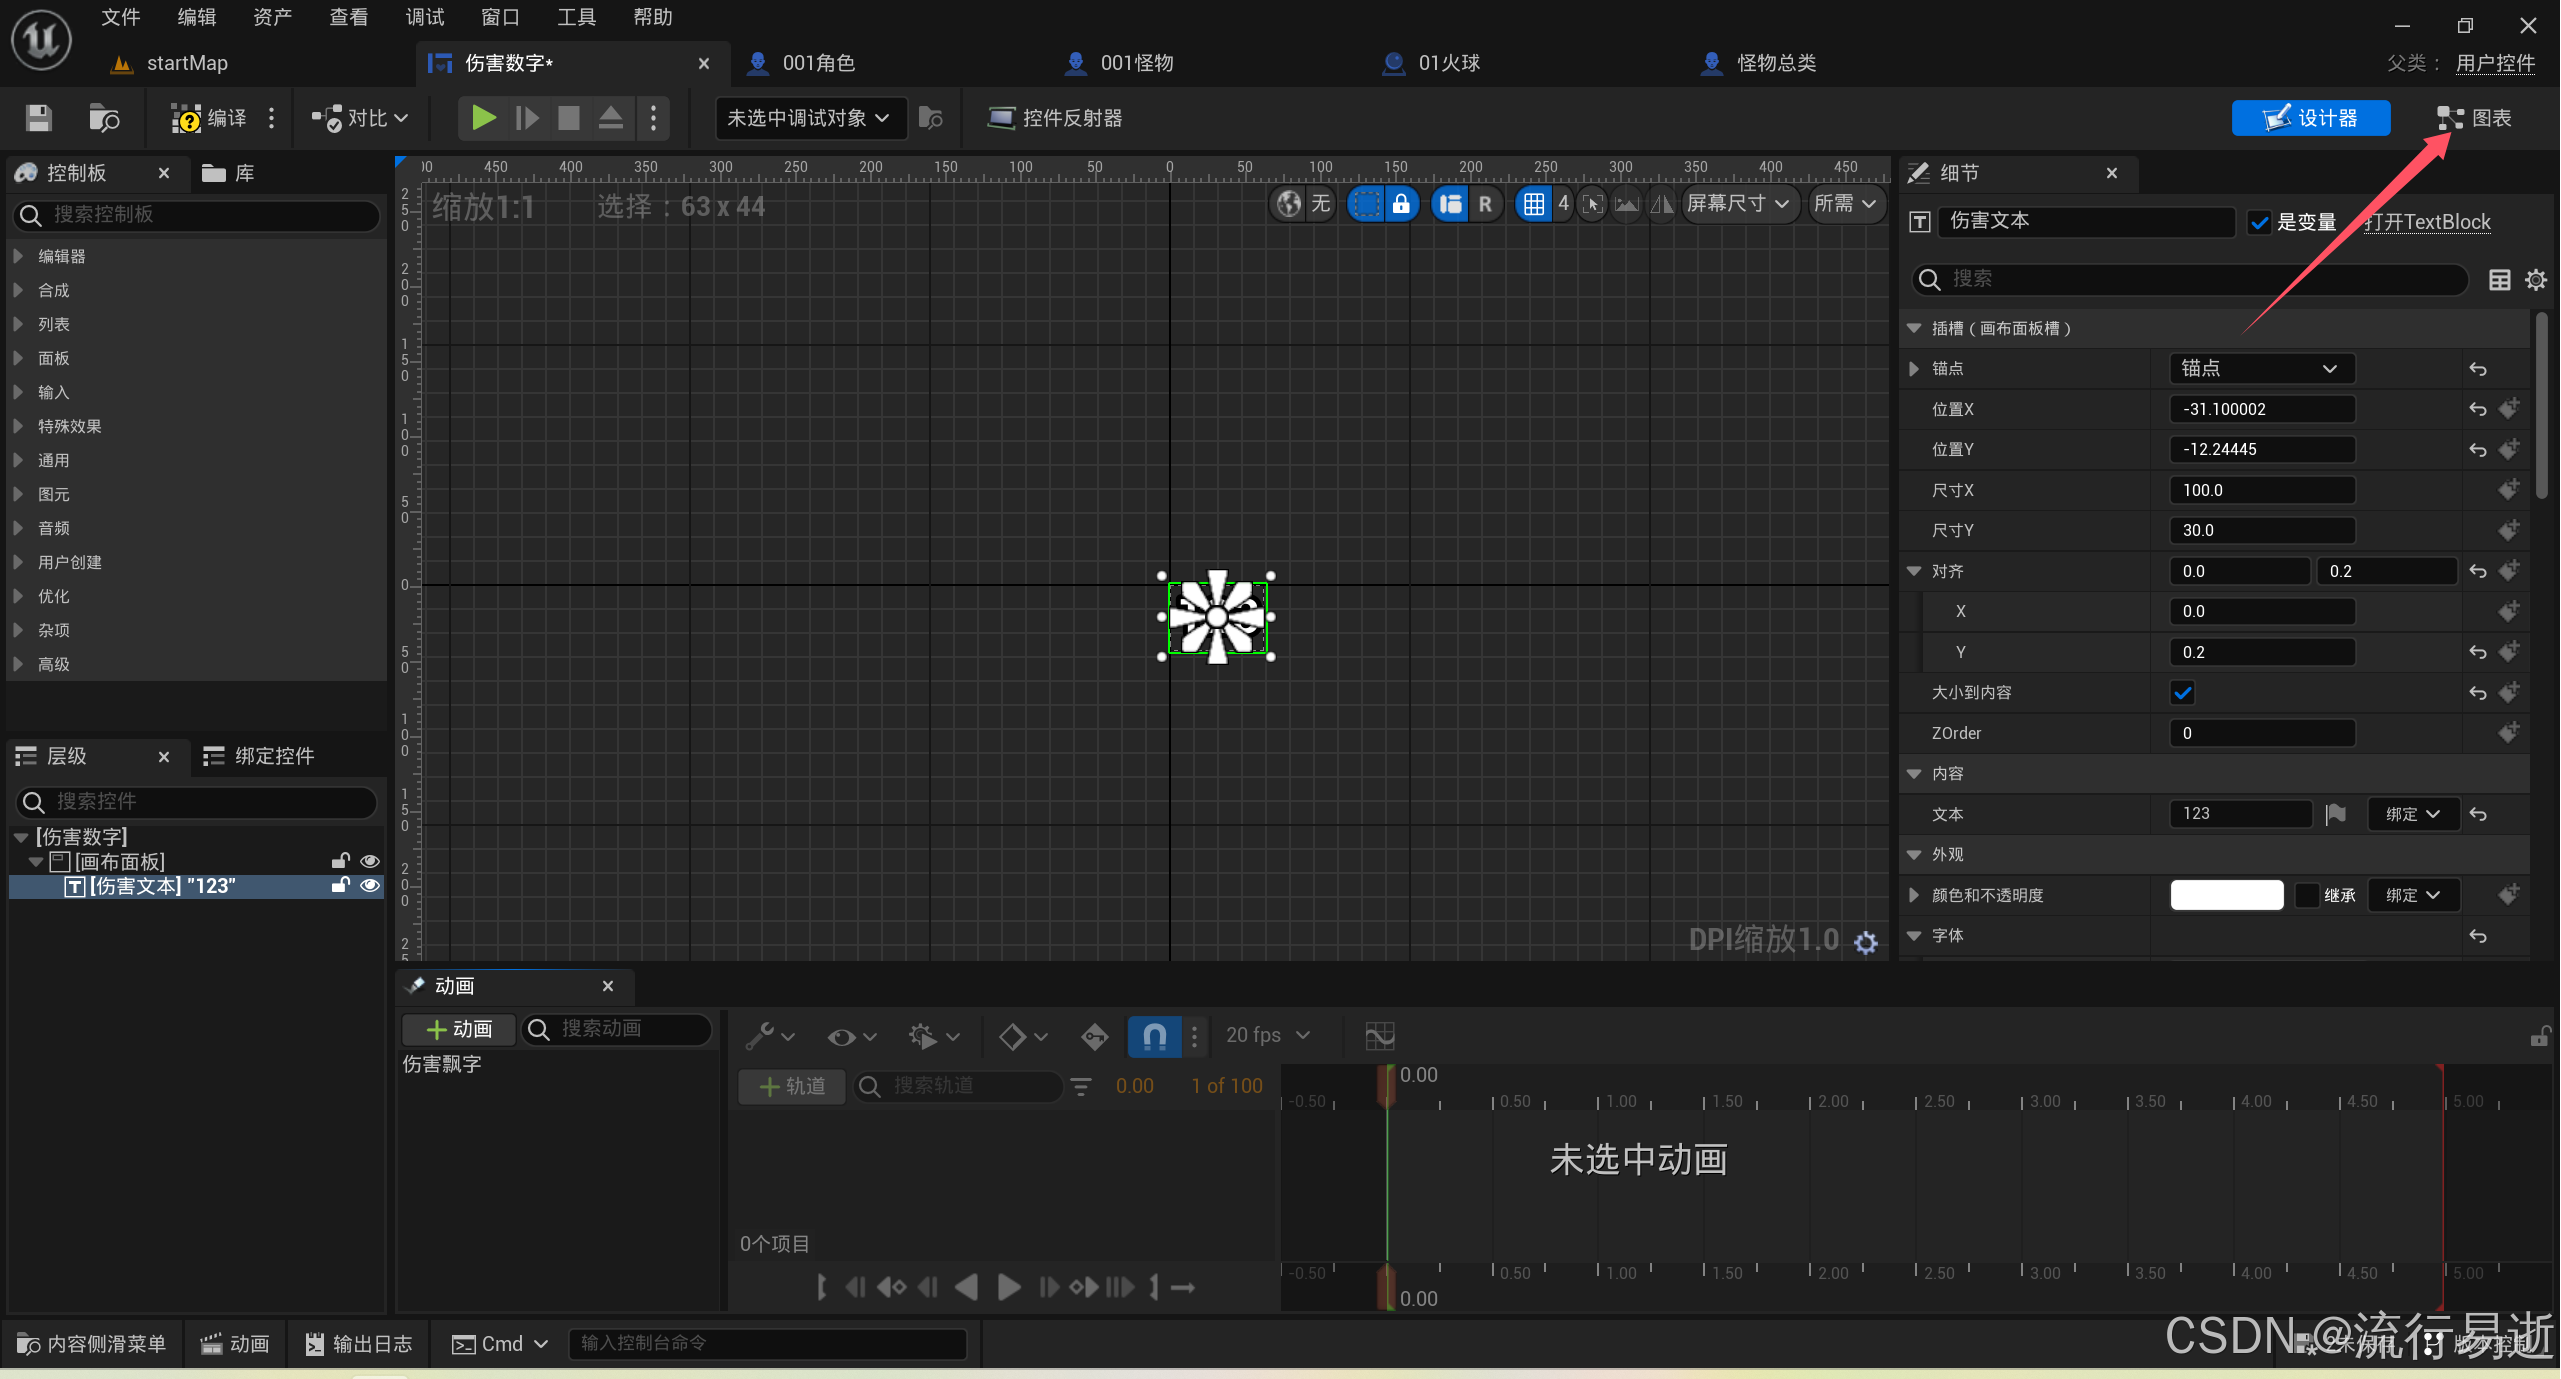Click the add Animation button
2561x1379 pixels.
pyautogui.click(x=459, y=1029)
